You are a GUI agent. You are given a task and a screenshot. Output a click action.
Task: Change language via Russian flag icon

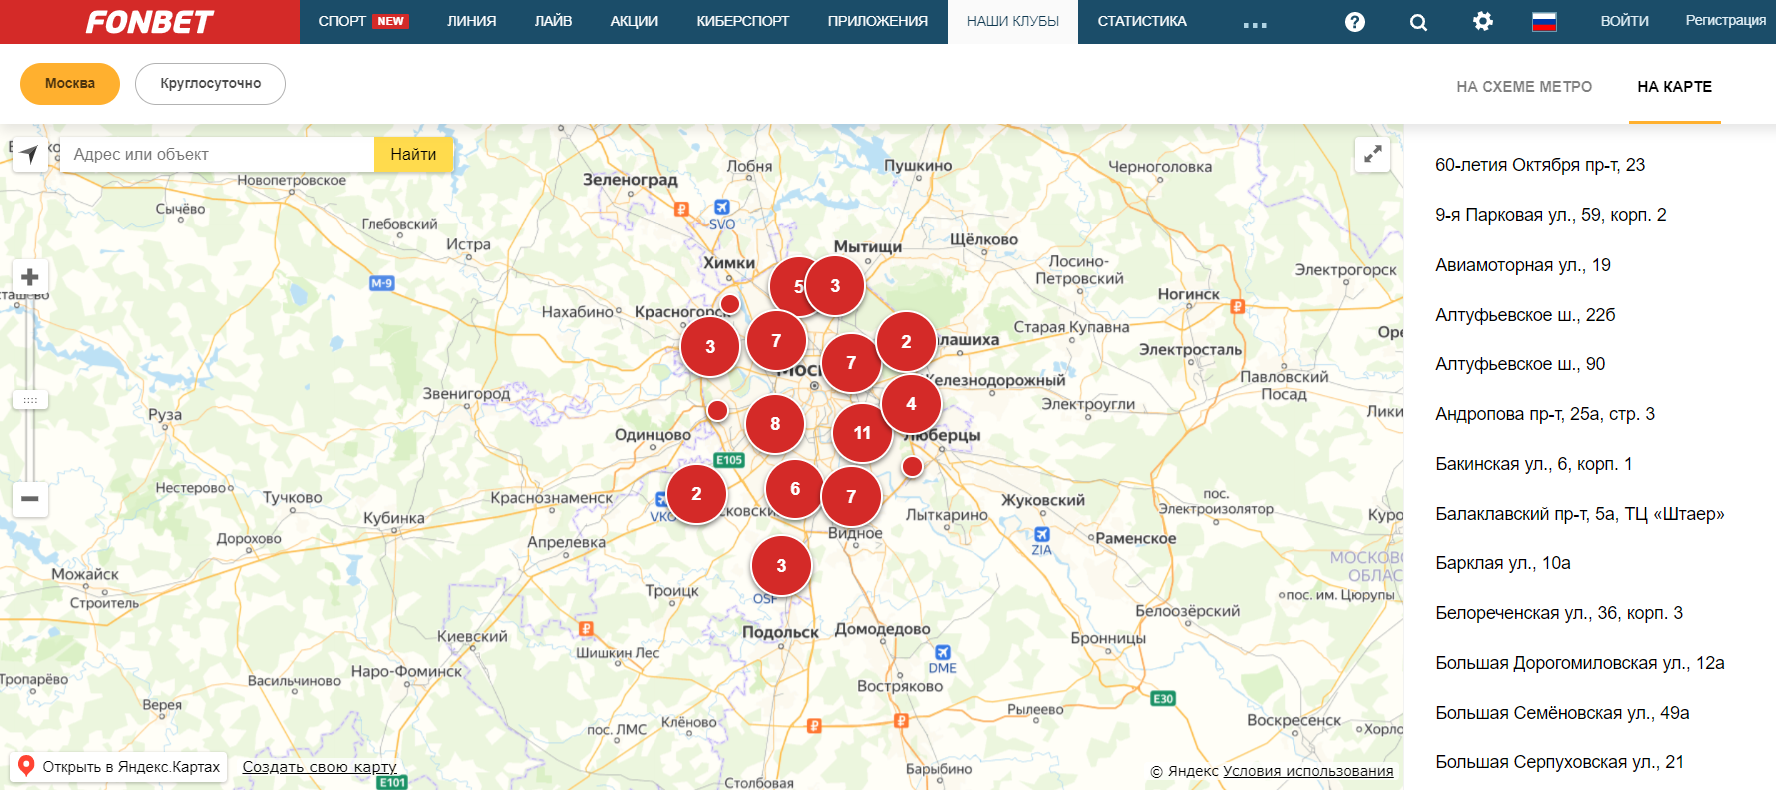(x=1544, y=21)
